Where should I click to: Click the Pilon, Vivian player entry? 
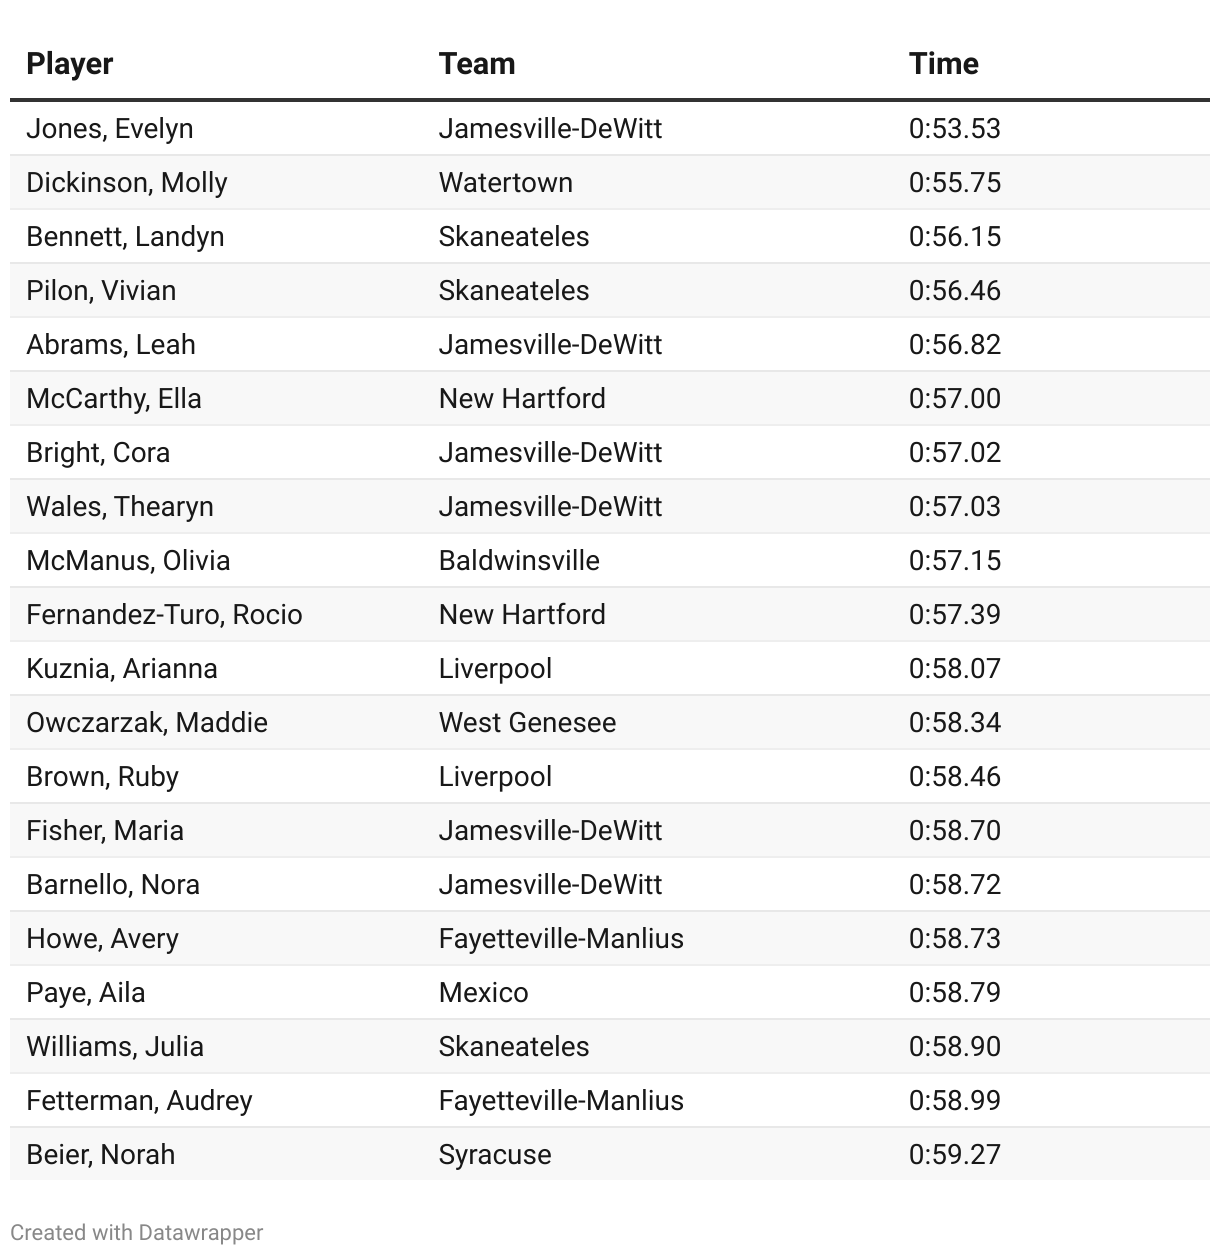coord(101,291)
